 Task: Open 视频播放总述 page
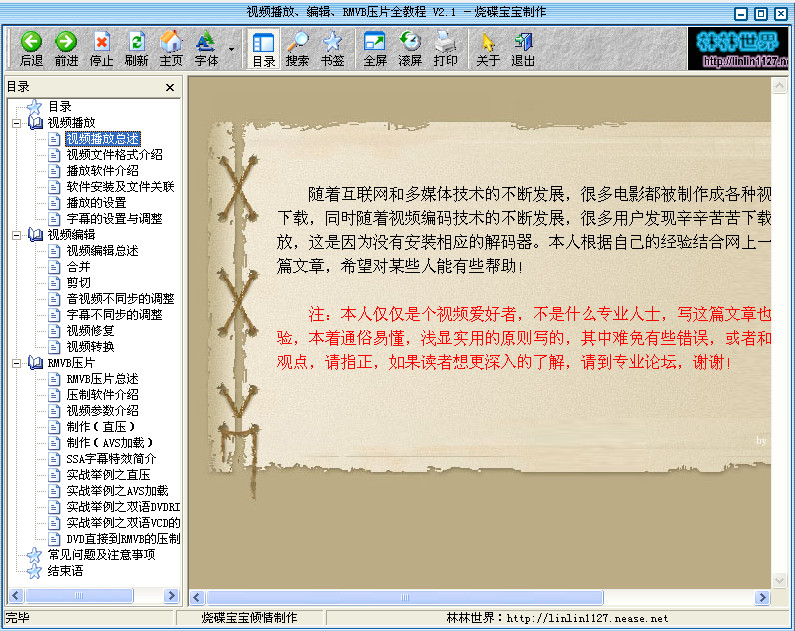click(102, 139)
